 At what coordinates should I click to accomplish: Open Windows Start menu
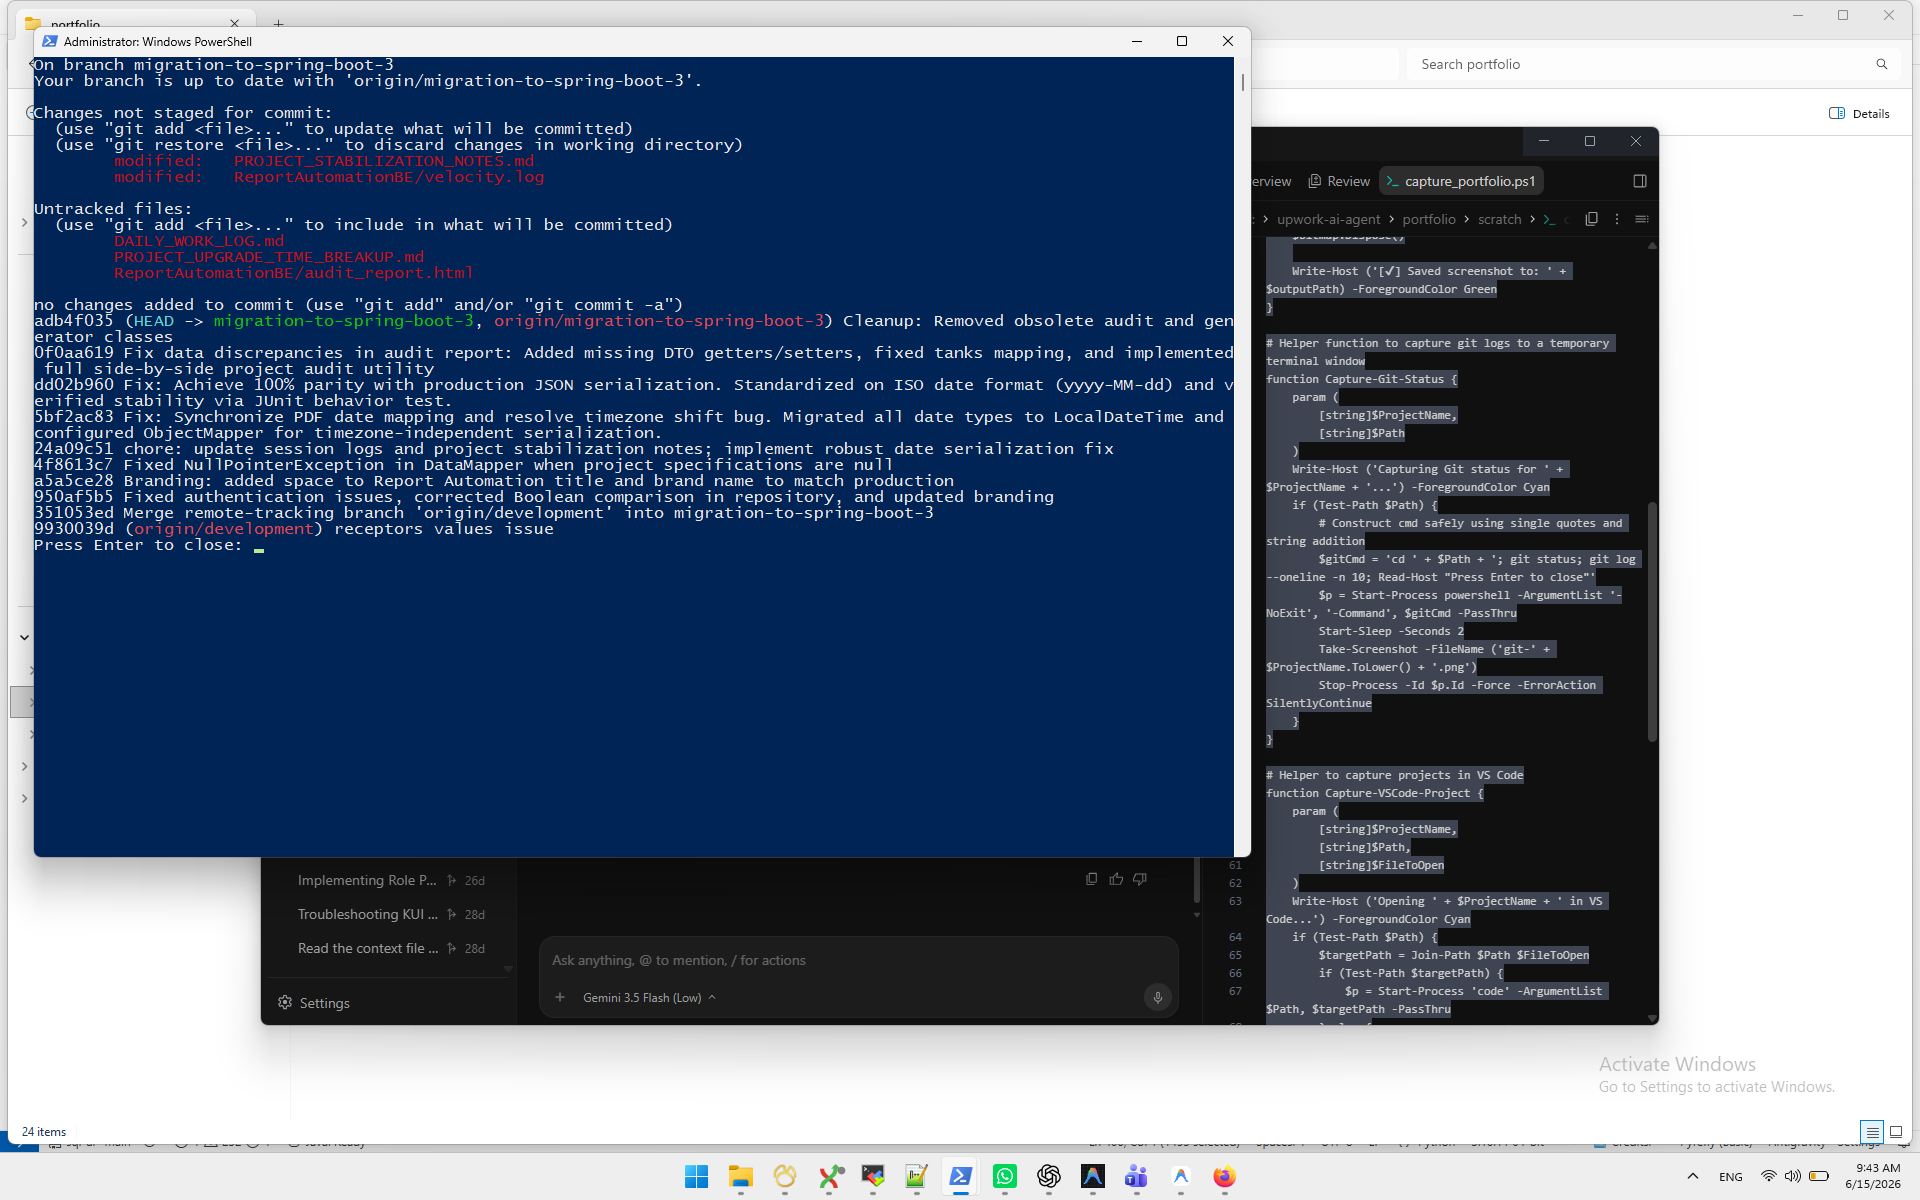697,1177
